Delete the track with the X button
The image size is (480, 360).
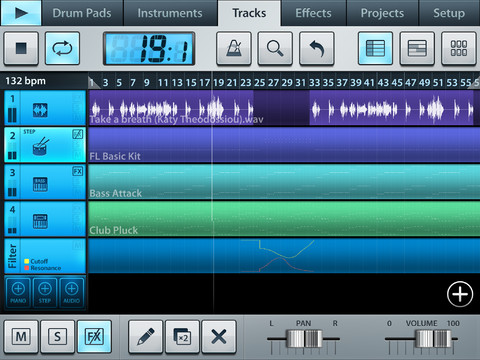point(219,337)
